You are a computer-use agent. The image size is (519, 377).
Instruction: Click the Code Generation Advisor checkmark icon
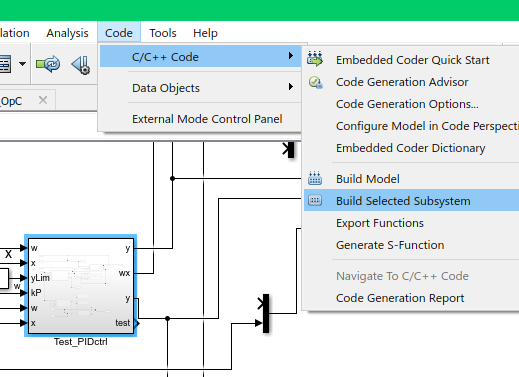[x=315, y=82]
